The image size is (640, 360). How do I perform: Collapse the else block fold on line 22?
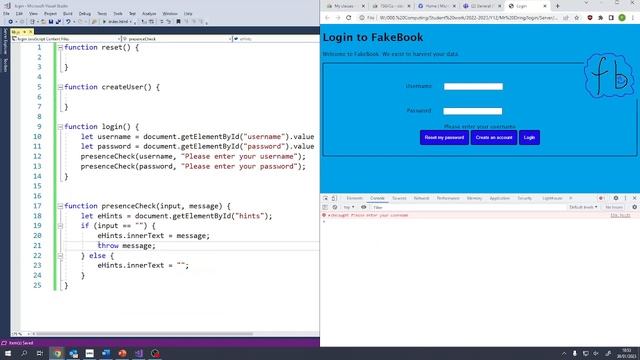(x=60, y=256)
